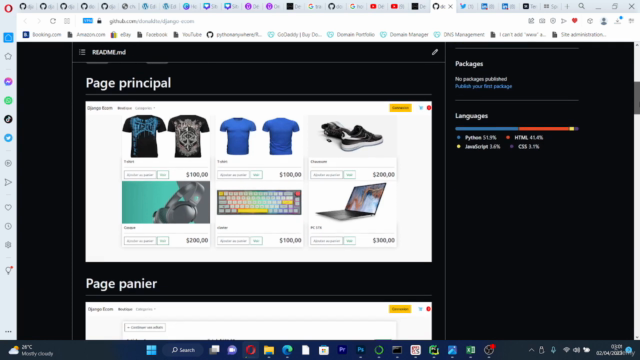Image resolution: width=640 pixels, height=360 pixels.
Task: Take a snapshot with camera icon
Action: [542, 21]
